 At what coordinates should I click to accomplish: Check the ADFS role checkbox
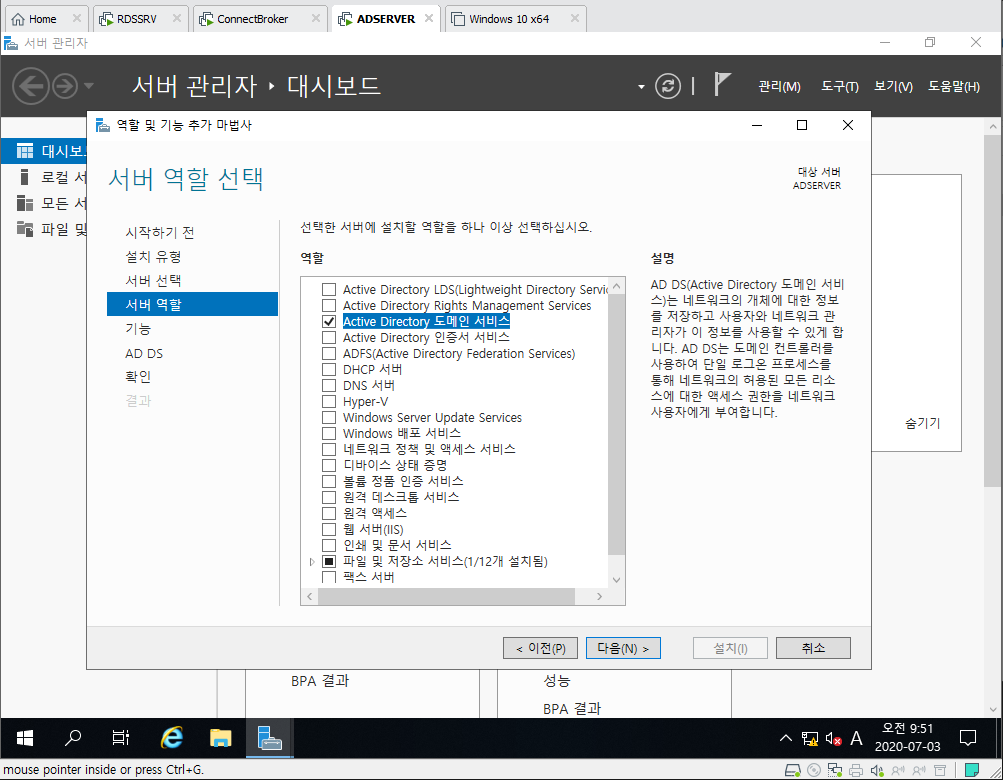329,353
